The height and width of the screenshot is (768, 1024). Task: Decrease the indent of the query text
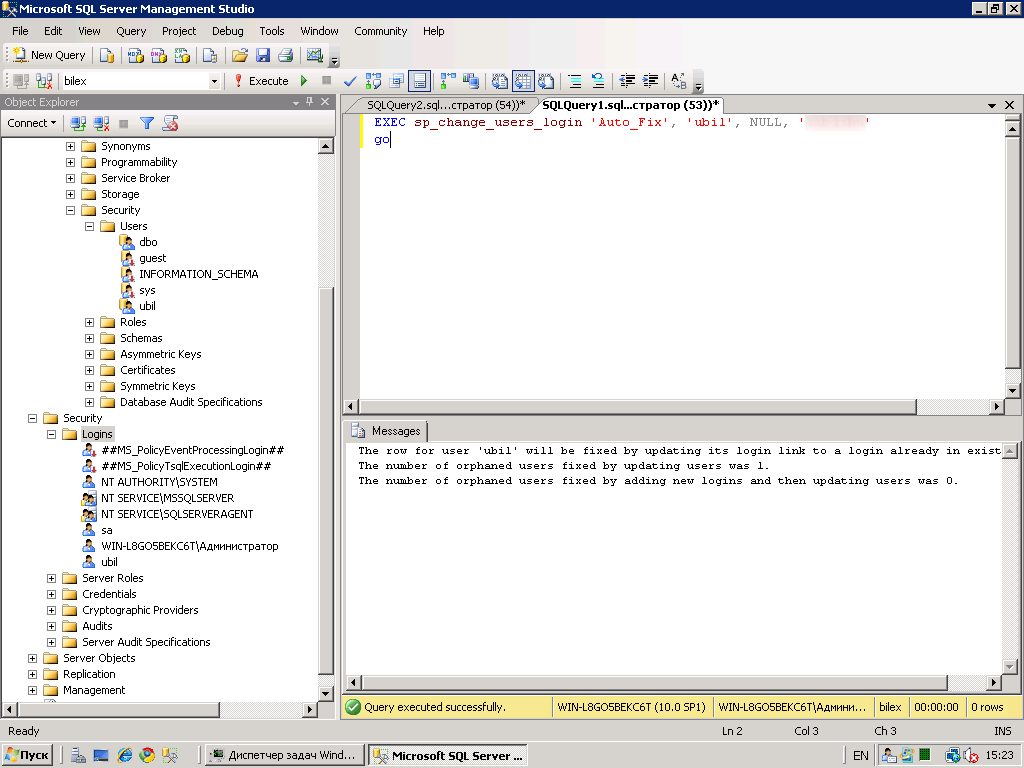(x=627, y=81)
